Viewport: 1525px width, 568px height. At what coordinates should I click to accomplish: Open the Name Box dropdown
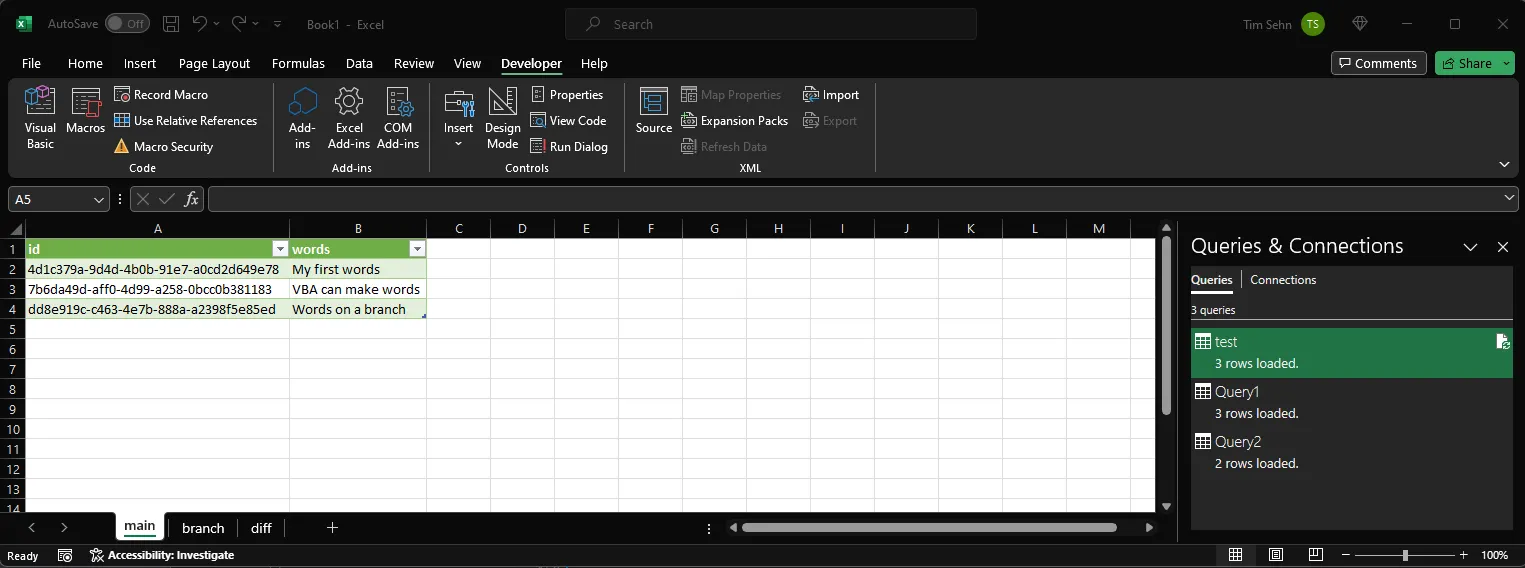99,200
